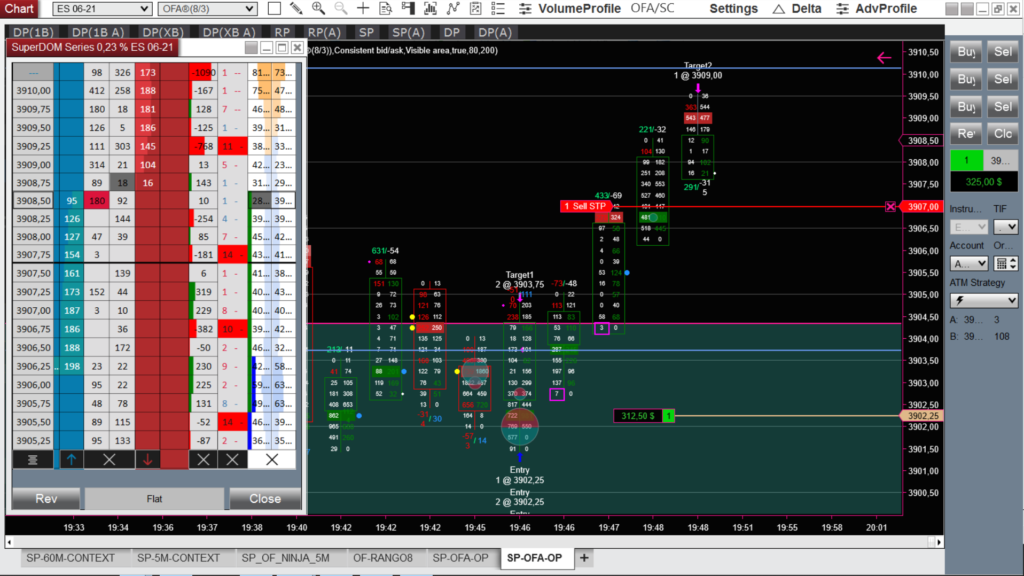Screen dimensions: 1024x576
Task: Activate the crosshair cursor tool
Action: point(363,8)
